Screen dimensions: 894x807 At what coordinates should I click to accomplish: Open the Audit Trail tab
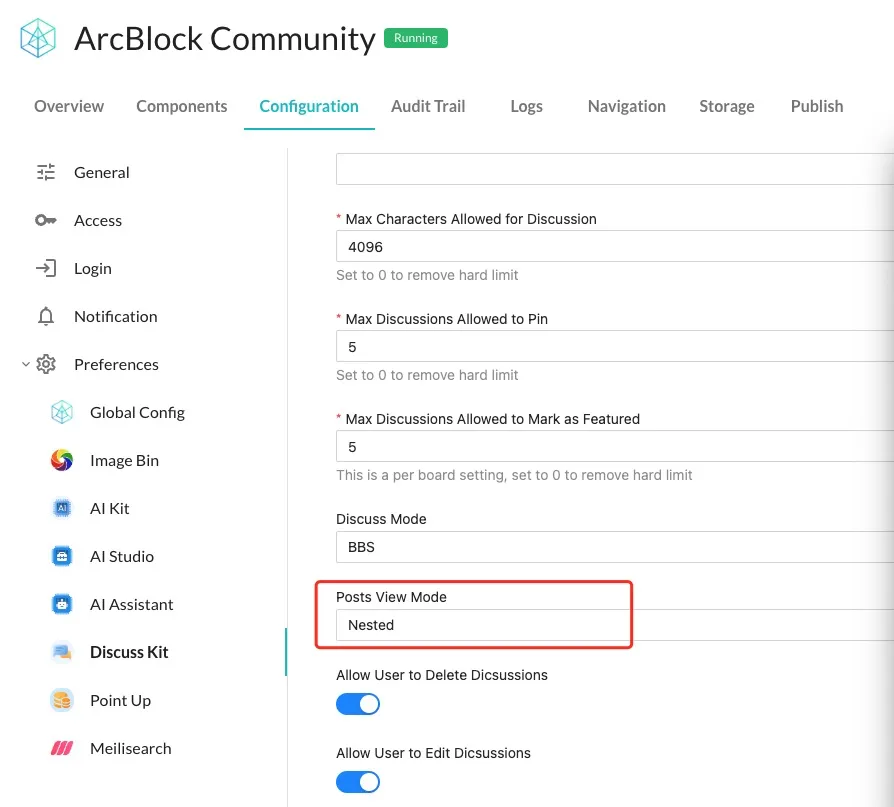(428, 106)
